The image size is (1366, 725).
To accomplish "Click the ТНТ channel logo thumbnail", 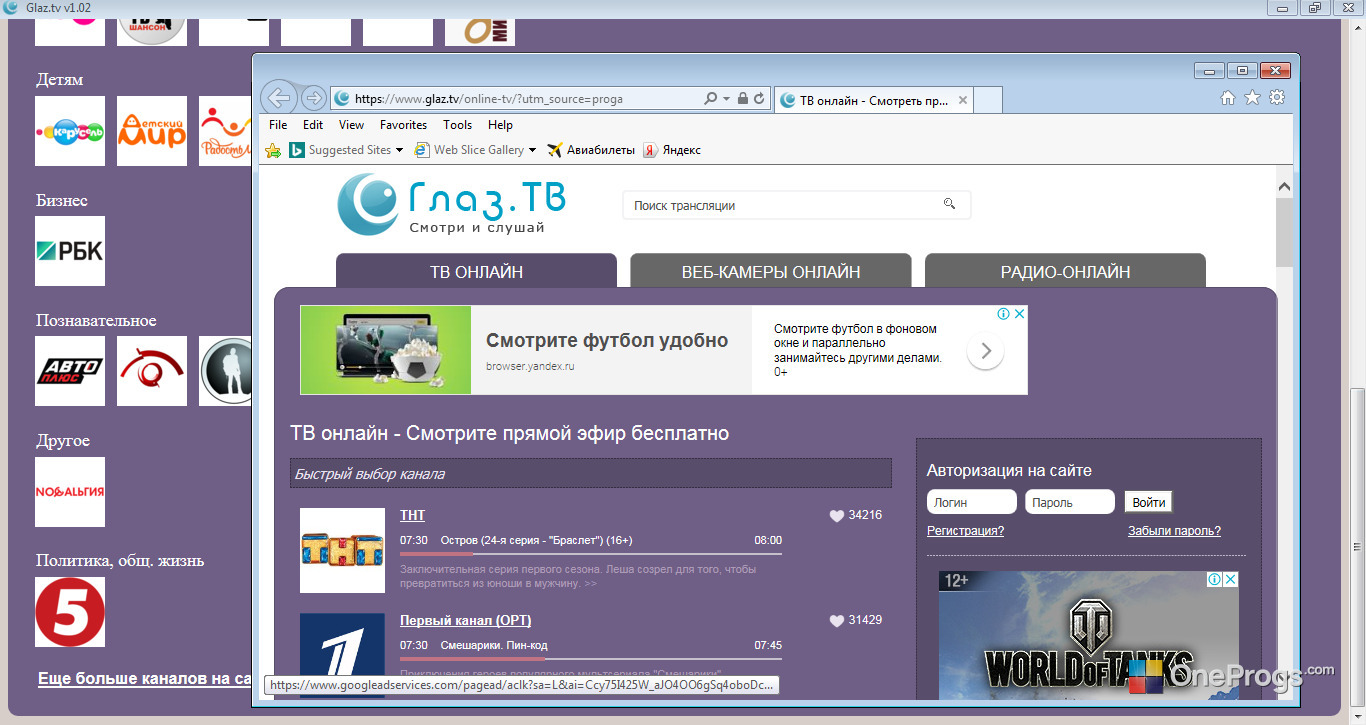I will pyautogui.click(x=342, y=551).
